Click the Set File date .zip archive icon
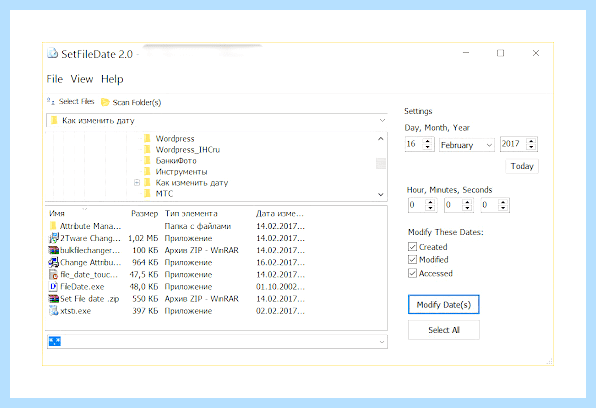596x408 pixels. 54,298
